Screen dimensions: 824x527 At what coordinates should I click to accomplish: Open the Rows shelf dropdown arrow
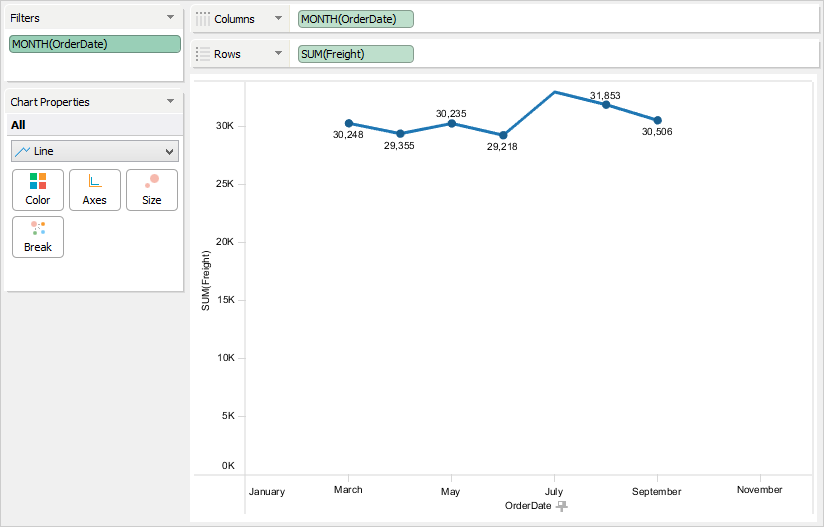(278, 54)
